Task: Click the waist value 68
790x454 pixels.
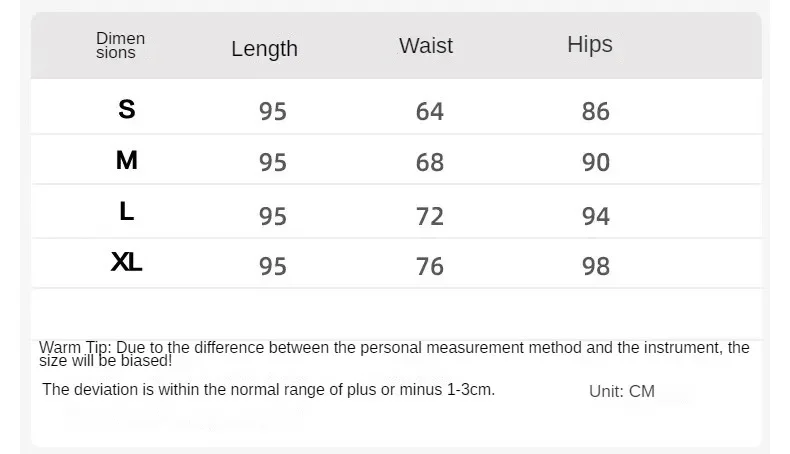Action: click(x=429, y=162)
